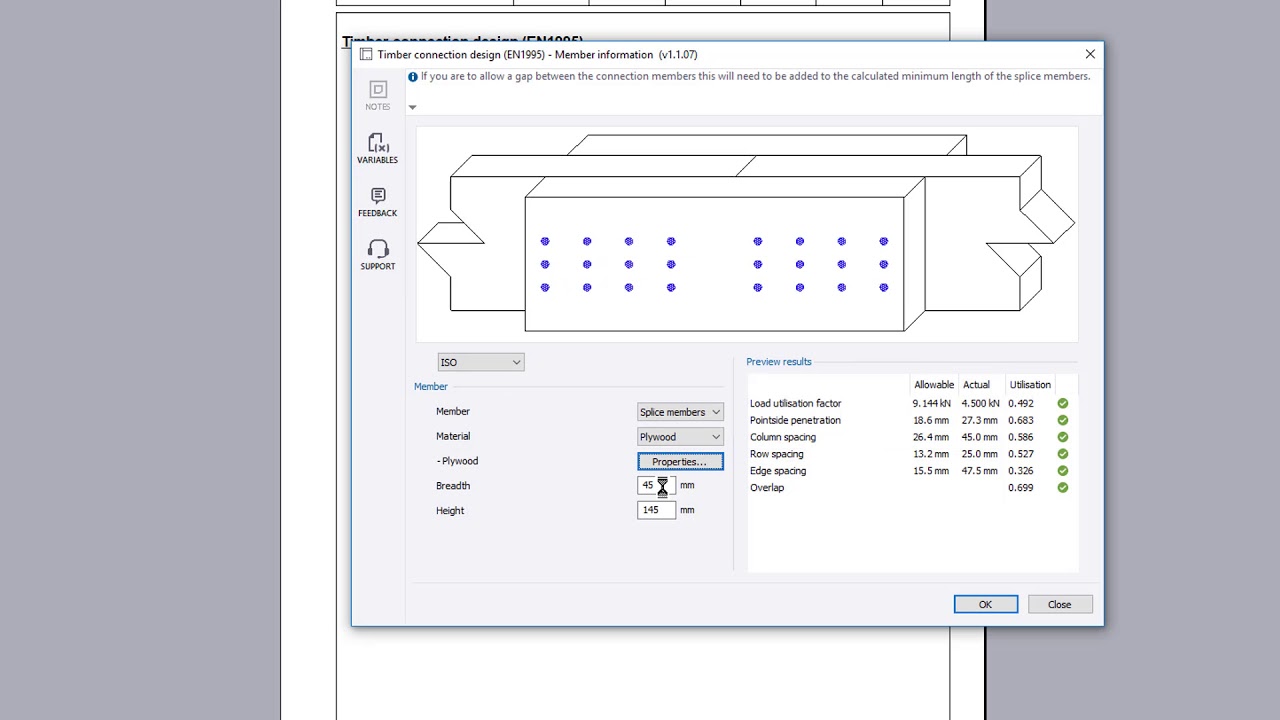
Task: Click the Breadth field label
Action: (453, 486)
